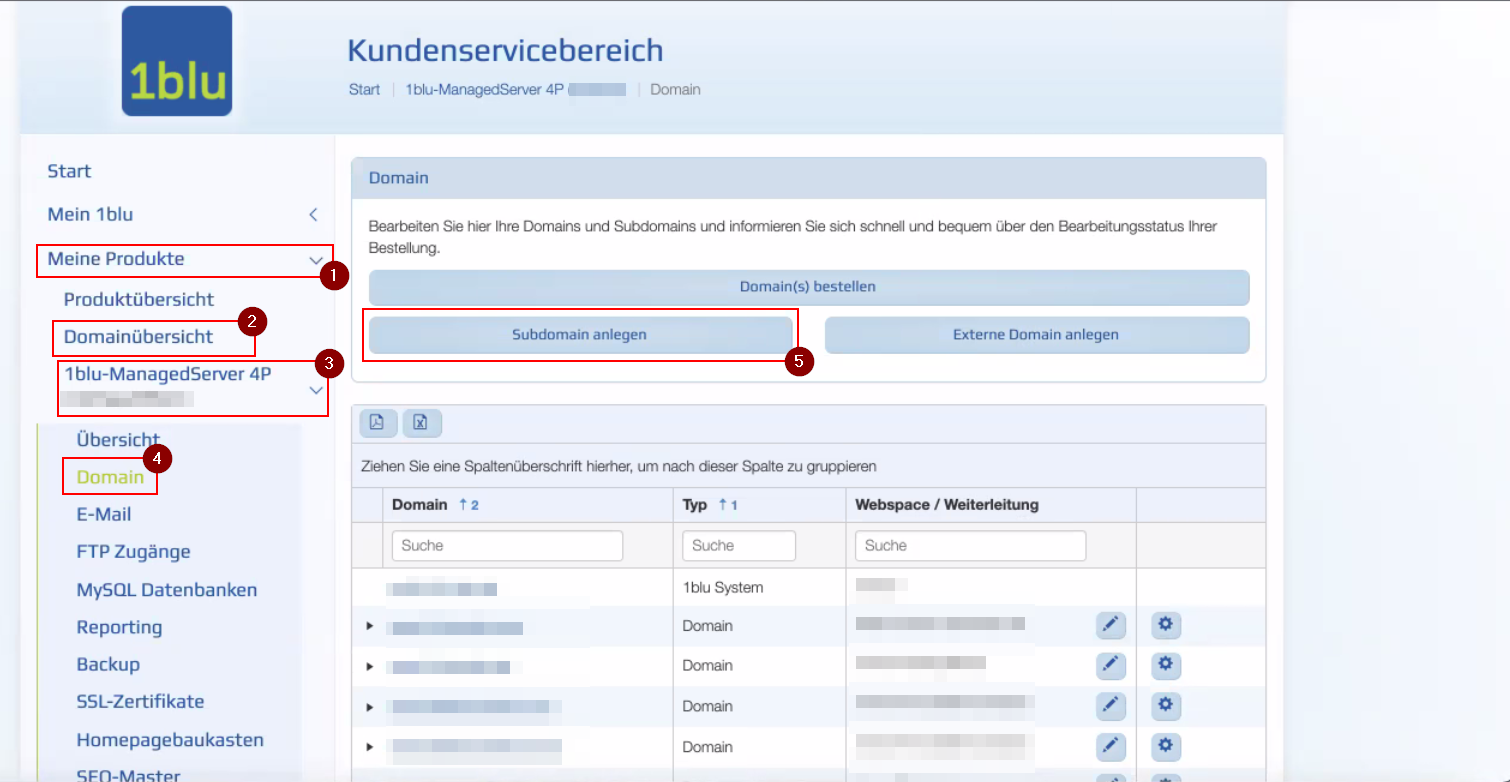Expand the third Domain-type row triangle
The image size is (1510, 782).
[x=369, y=707]
